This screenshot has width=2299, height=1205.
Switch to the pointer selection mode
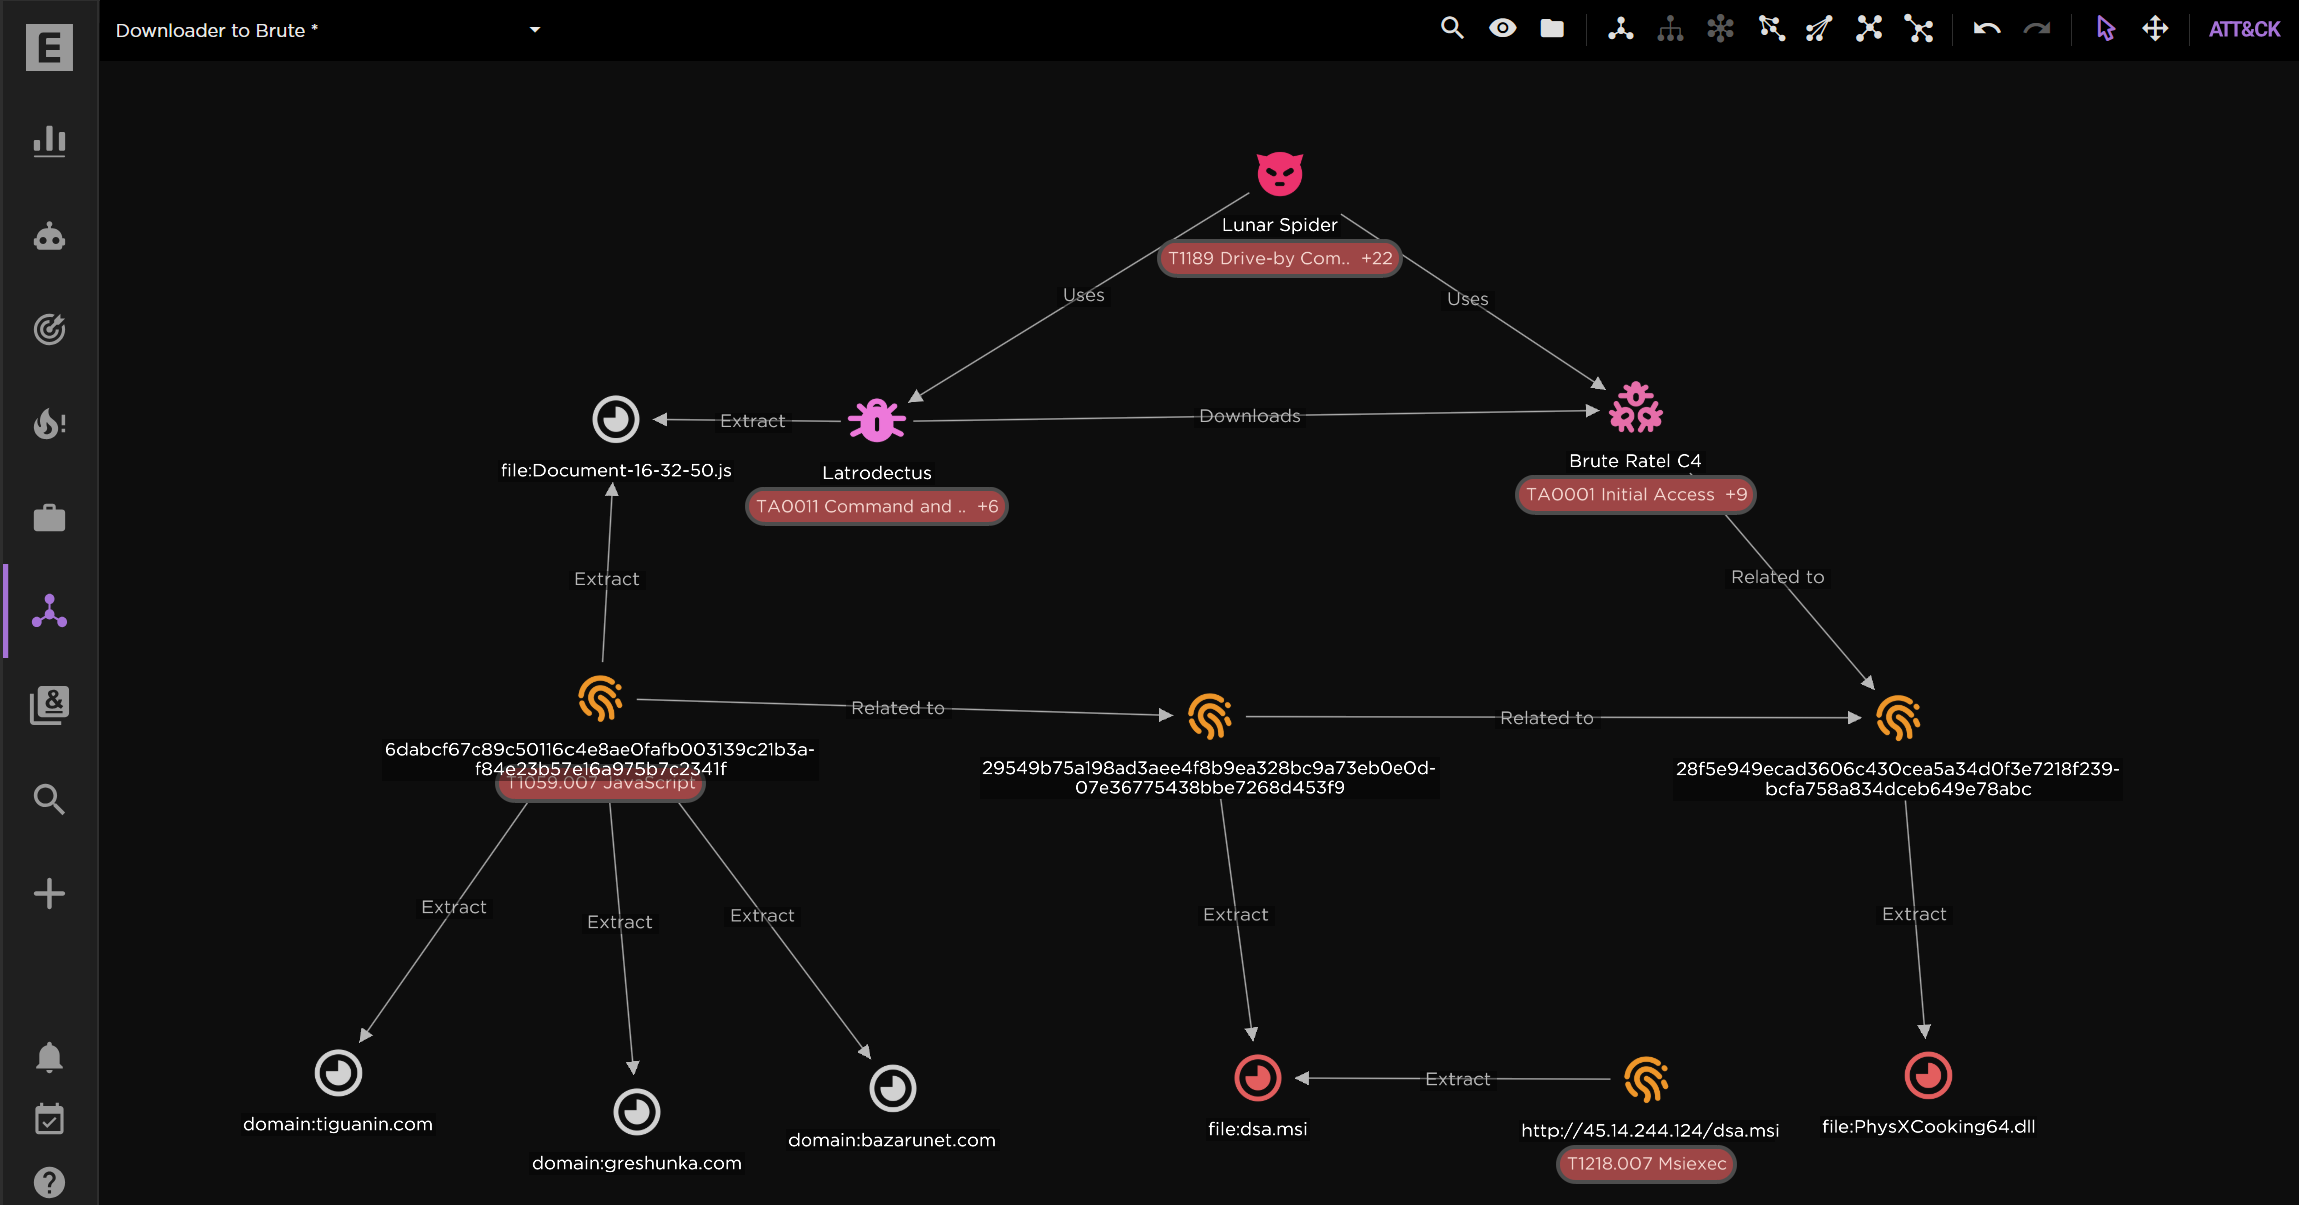(2105, 29)
